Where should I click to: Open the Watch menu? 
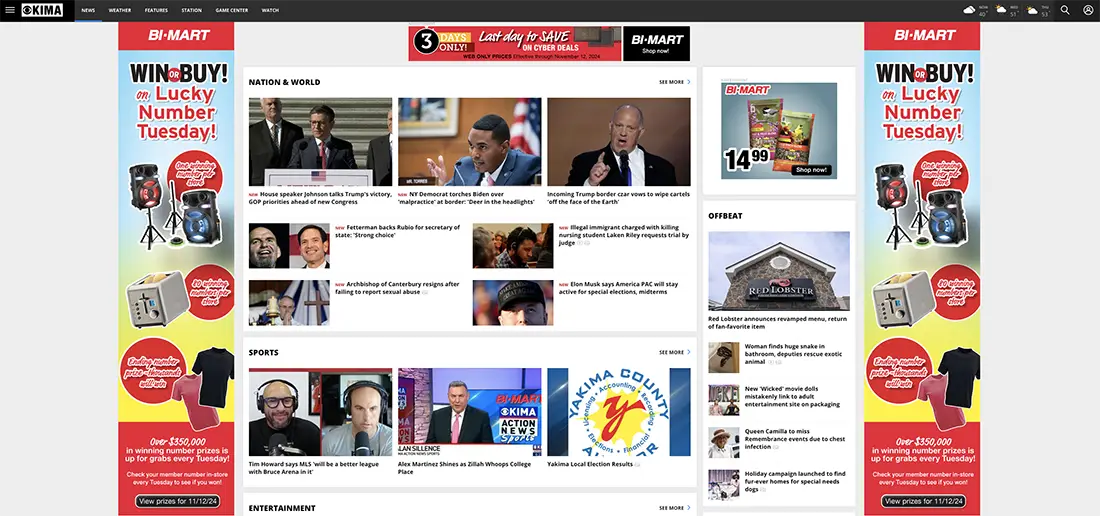coord(270,11)
